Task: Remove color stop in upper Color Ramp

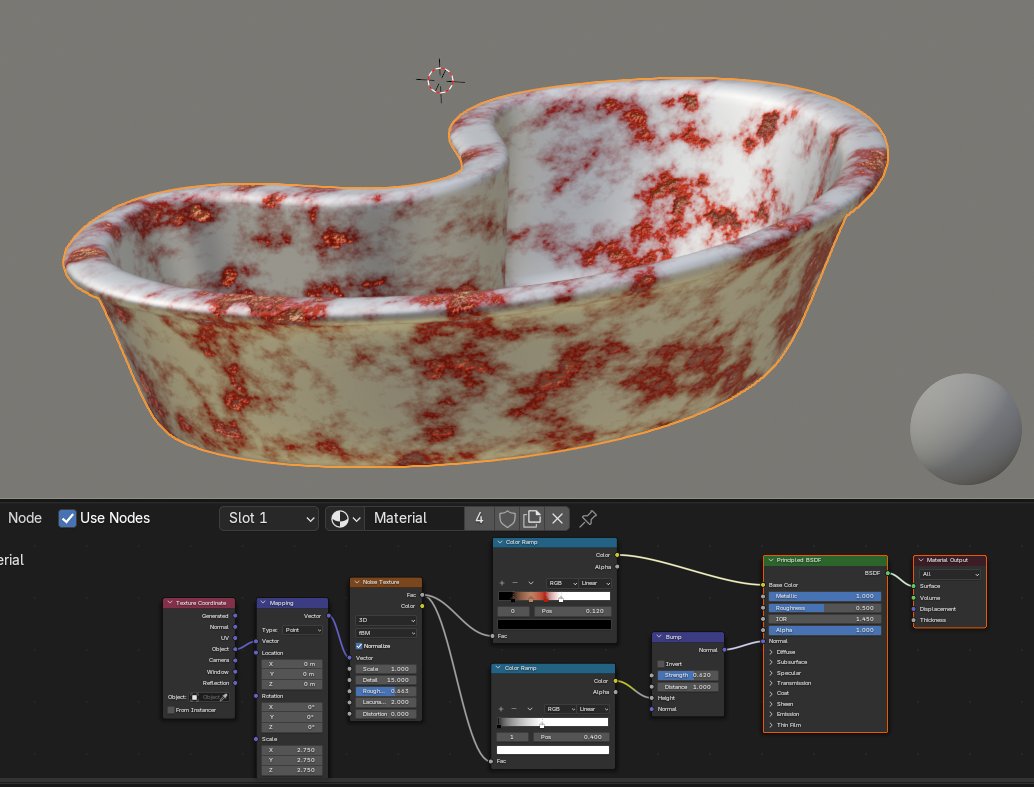Action: tap(515, 583)
